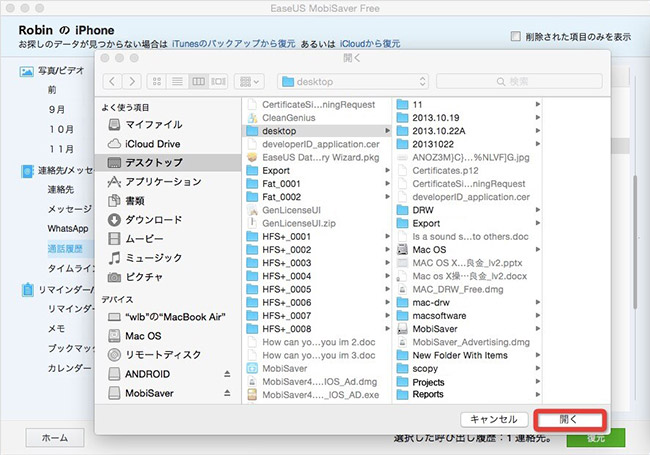Expand the folder named 11

click(538, 104)
